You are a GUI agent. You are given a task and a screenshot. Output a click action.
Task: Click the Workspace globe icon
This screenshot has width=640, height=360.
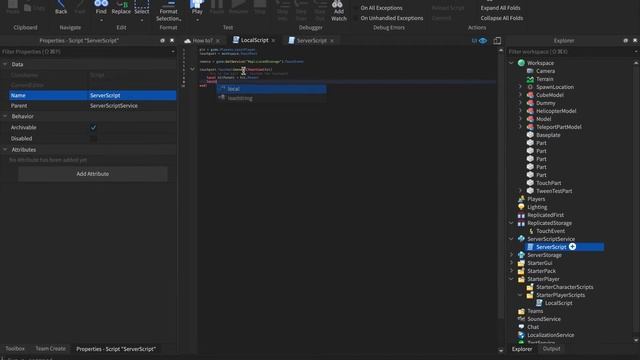point(521,63)
